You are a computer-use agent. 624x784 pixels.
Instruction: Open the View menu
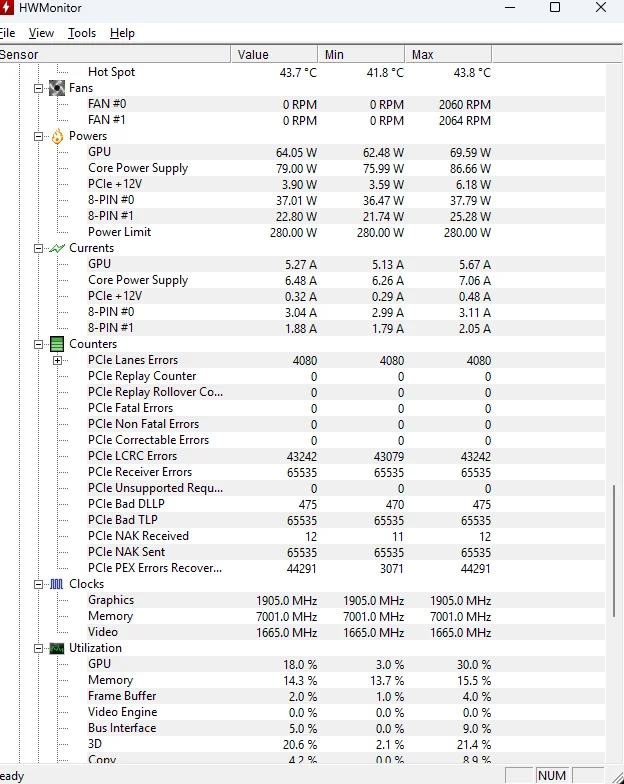click(41, 33)
